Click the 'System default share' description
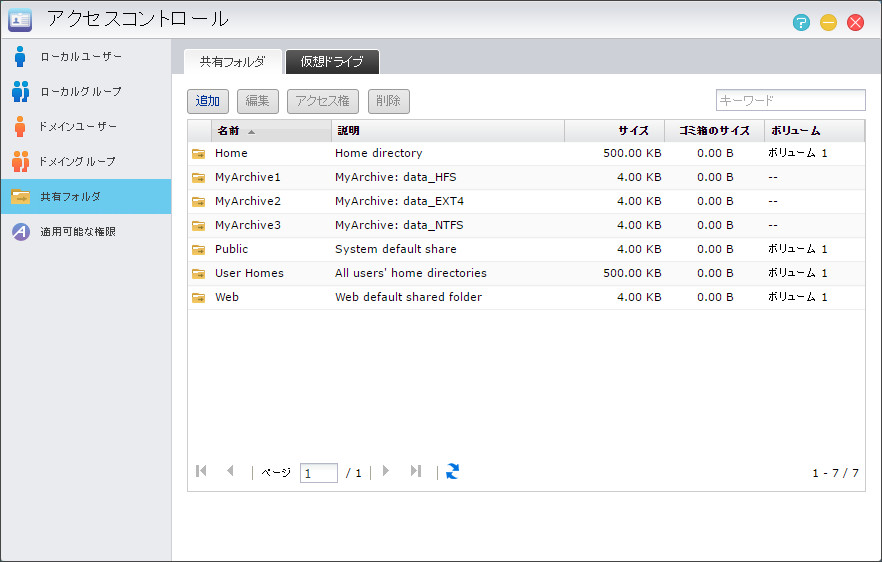 point(395,249)
